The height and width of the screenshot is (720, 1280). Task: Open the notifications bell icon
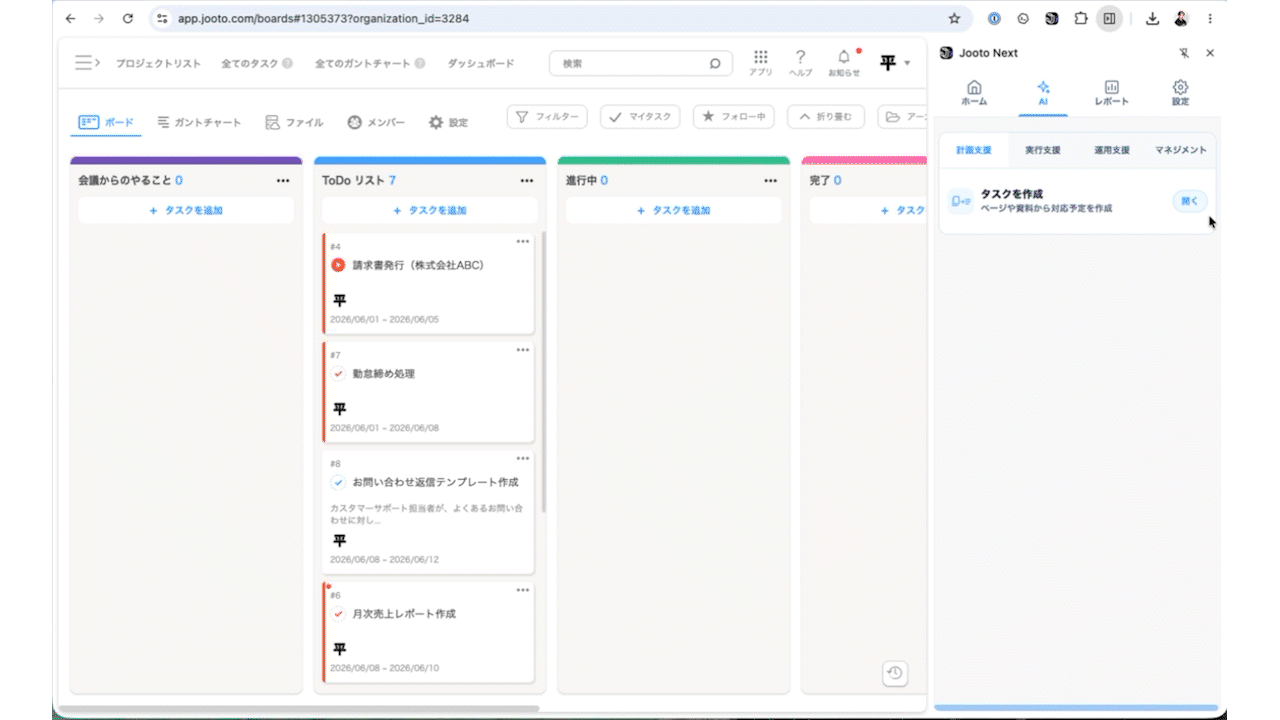(x=844, y=57)
